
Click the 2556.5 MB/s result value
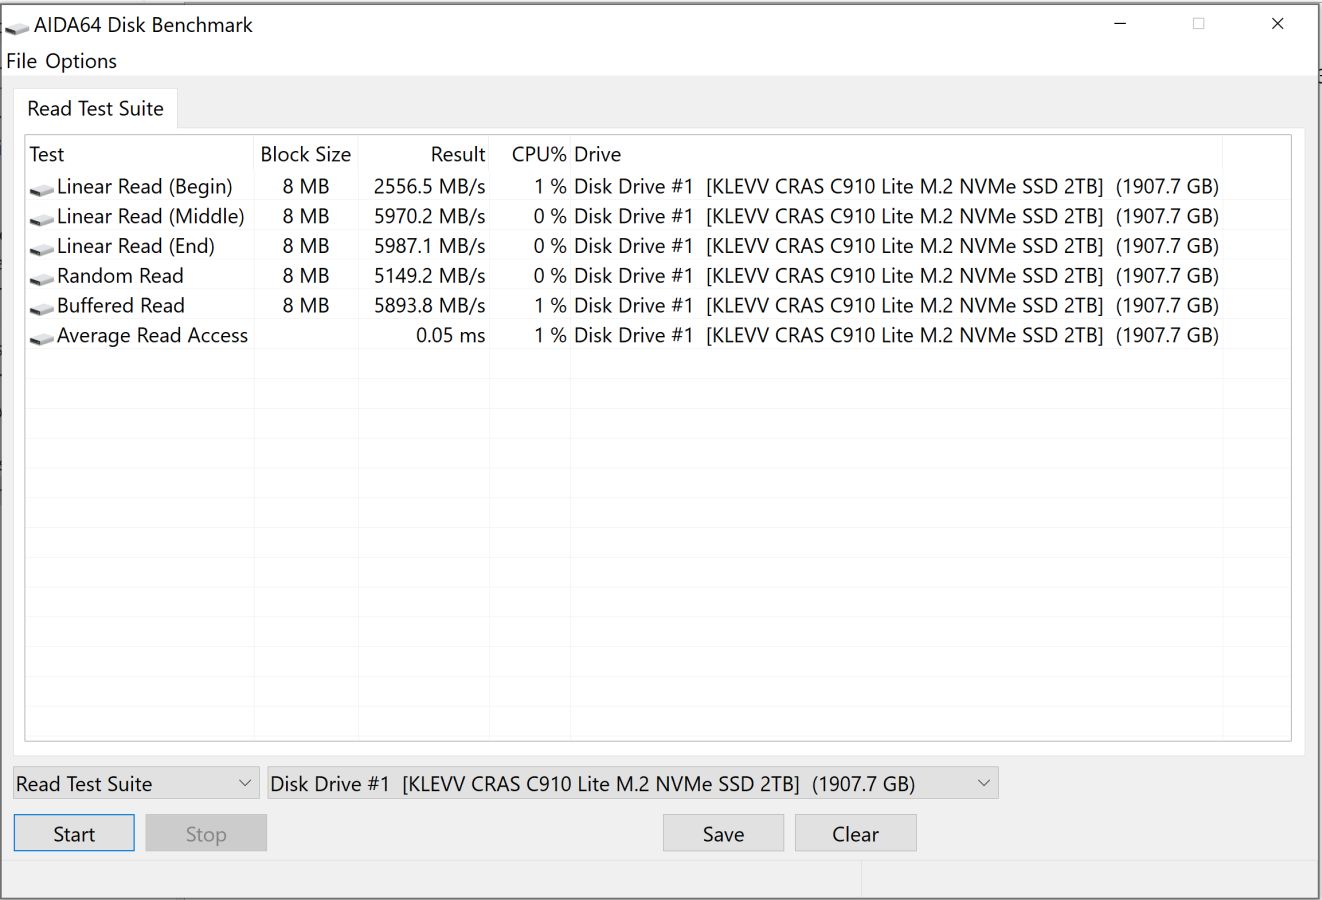[430, 186]
